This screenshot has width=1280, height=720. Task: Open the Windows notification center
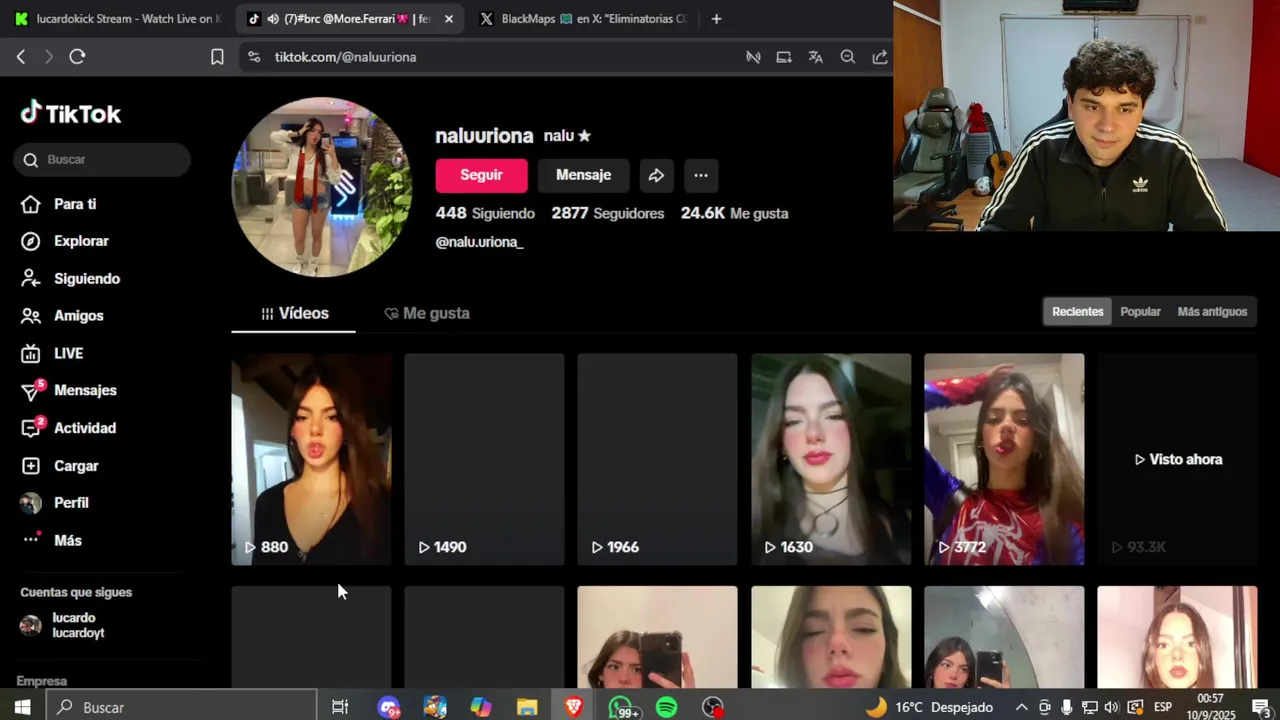pos(1261,707)
